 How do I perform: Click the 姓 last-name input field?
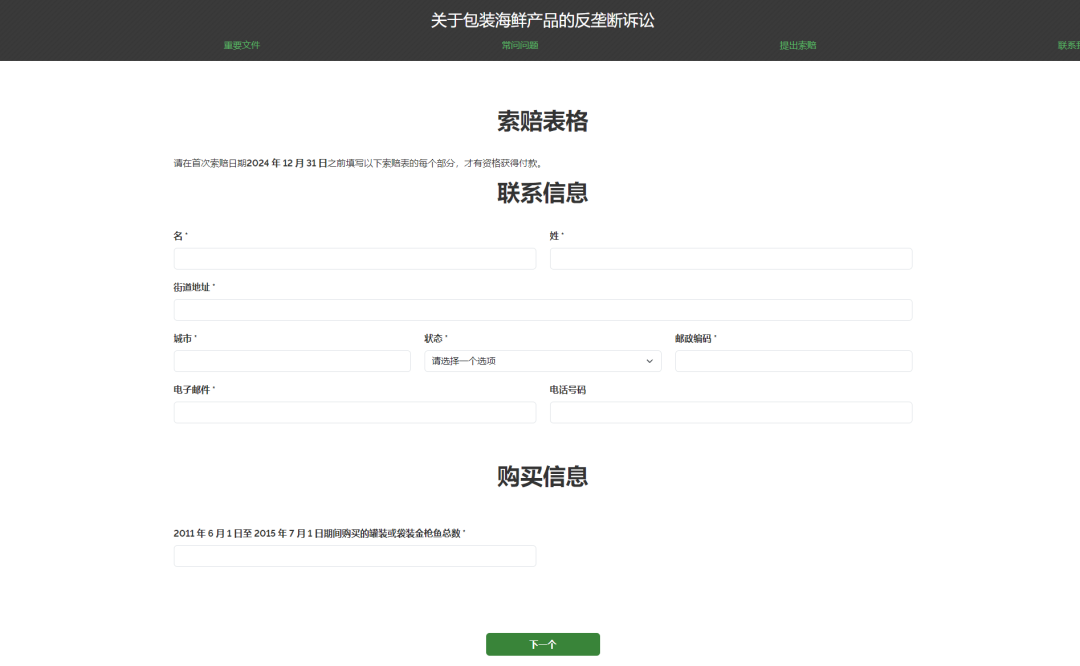click(x=731, y=258)
